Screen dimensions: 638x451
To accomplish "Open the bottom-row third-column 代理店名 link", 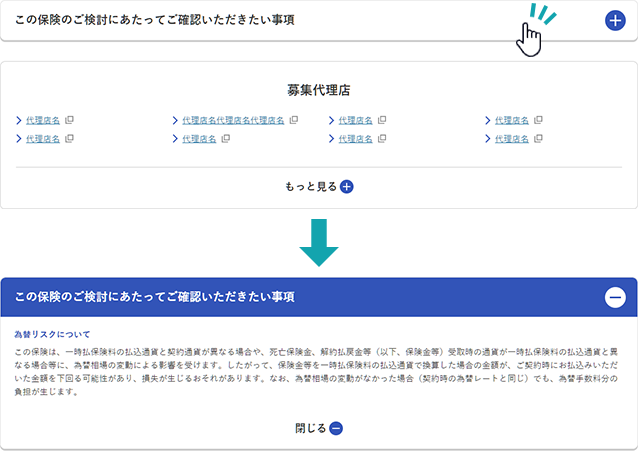I will click(355, 139).
